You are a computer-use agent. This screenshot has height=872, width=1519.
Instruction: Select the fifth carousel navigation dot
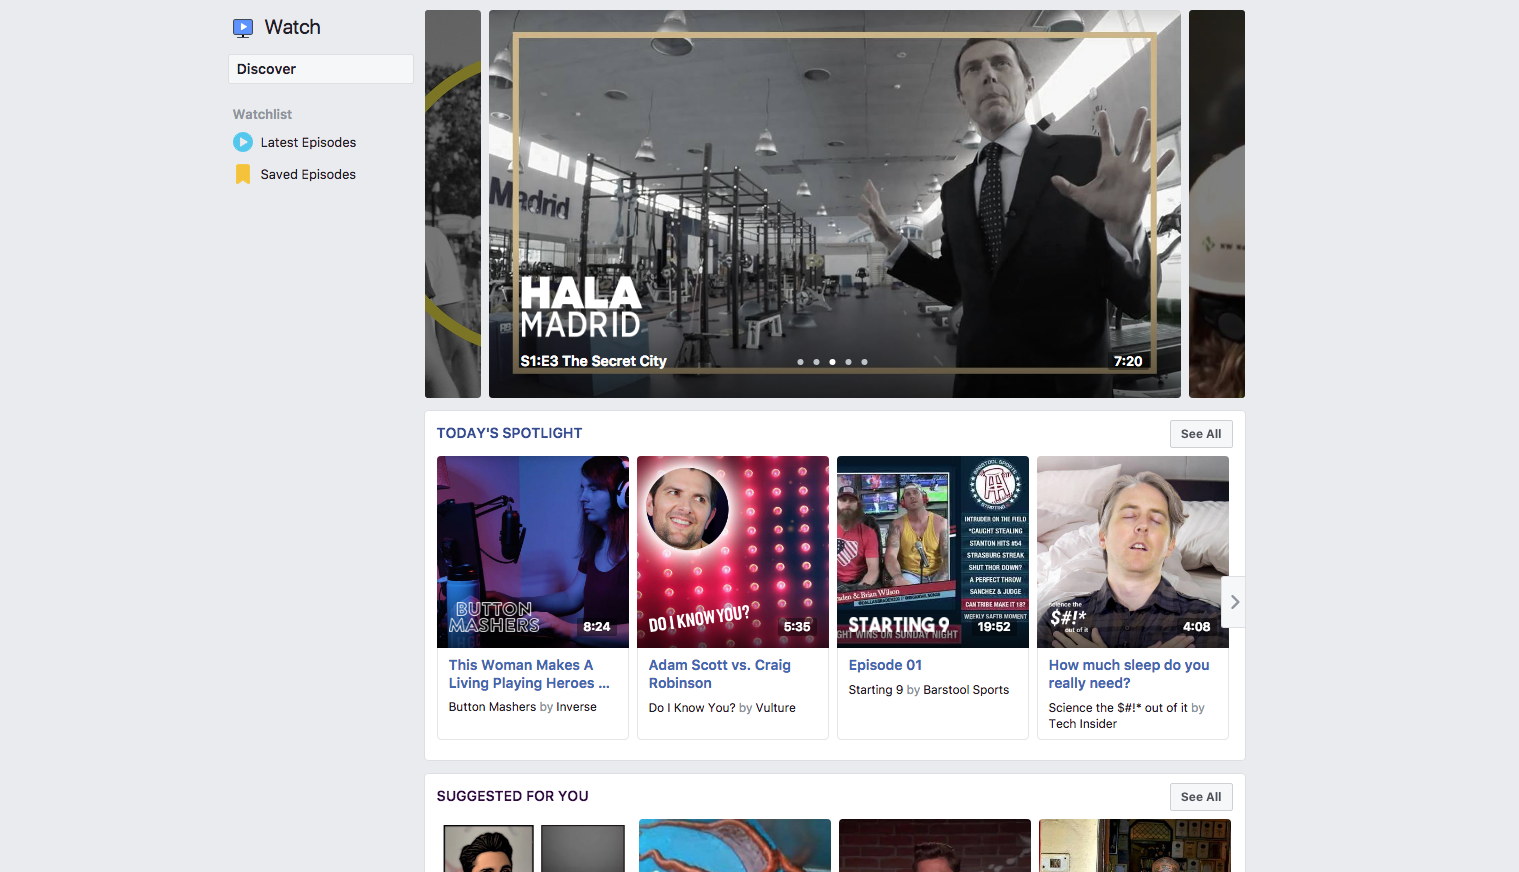pyautogui.click(x=864, y=361)
